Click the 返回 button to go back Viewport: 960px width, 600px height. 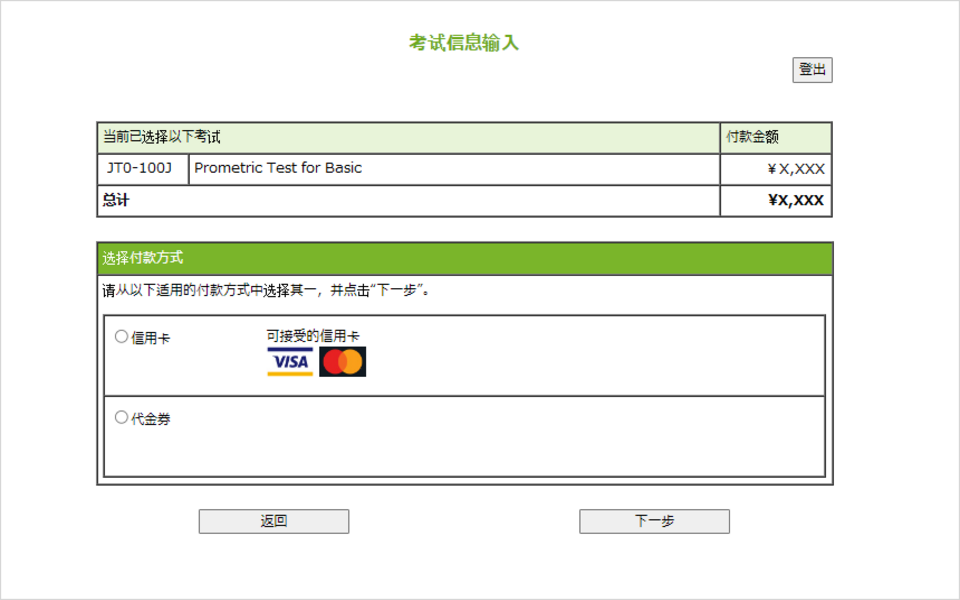273,521
